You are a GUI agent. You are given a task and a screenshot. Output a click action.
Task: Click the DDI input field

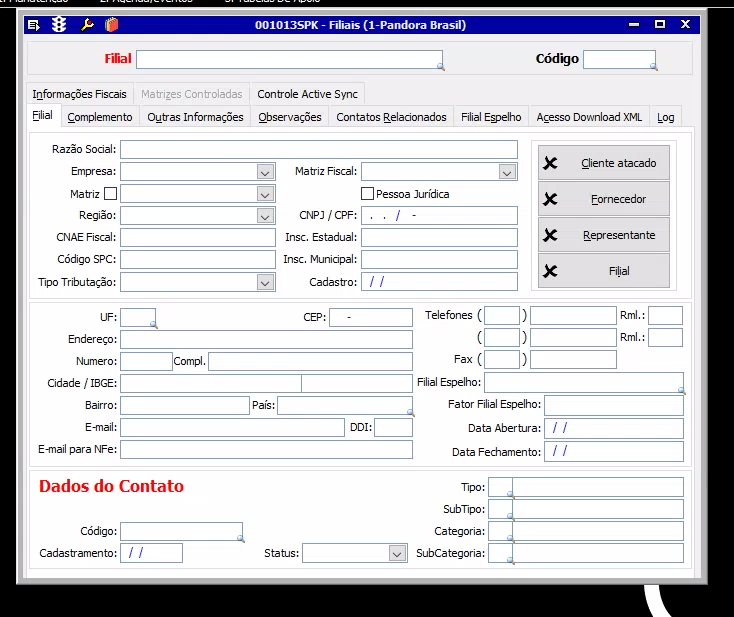(393, 427)
